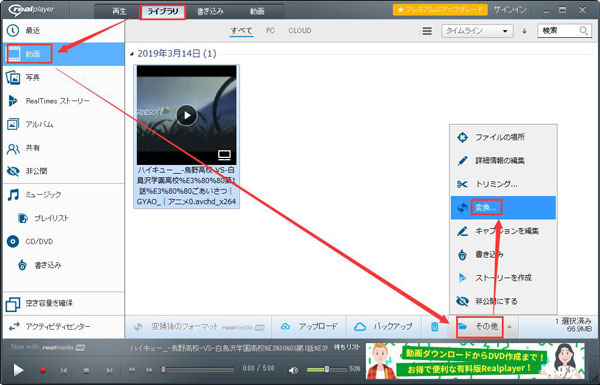The image size is (600, 385).
Task: Click next track button
Action: coord(109,370)
